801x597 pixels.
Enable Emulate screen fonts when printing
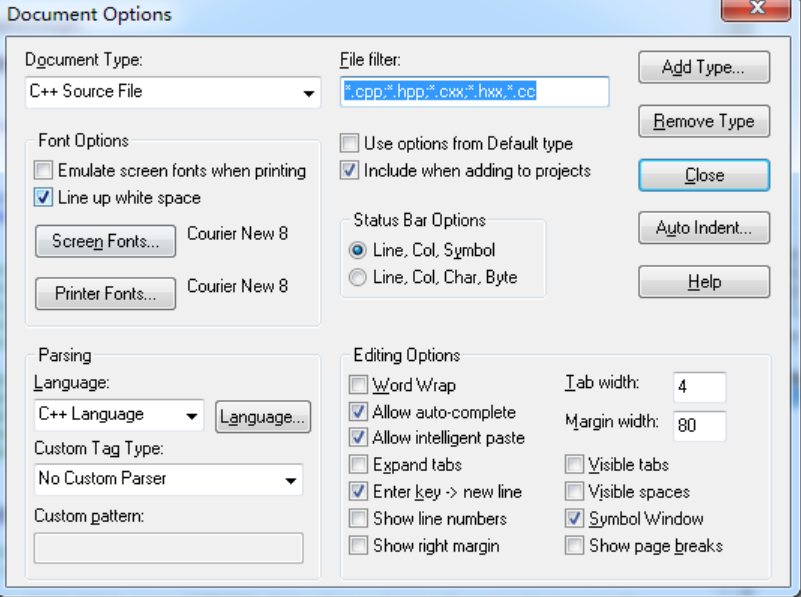pos(43,170)
